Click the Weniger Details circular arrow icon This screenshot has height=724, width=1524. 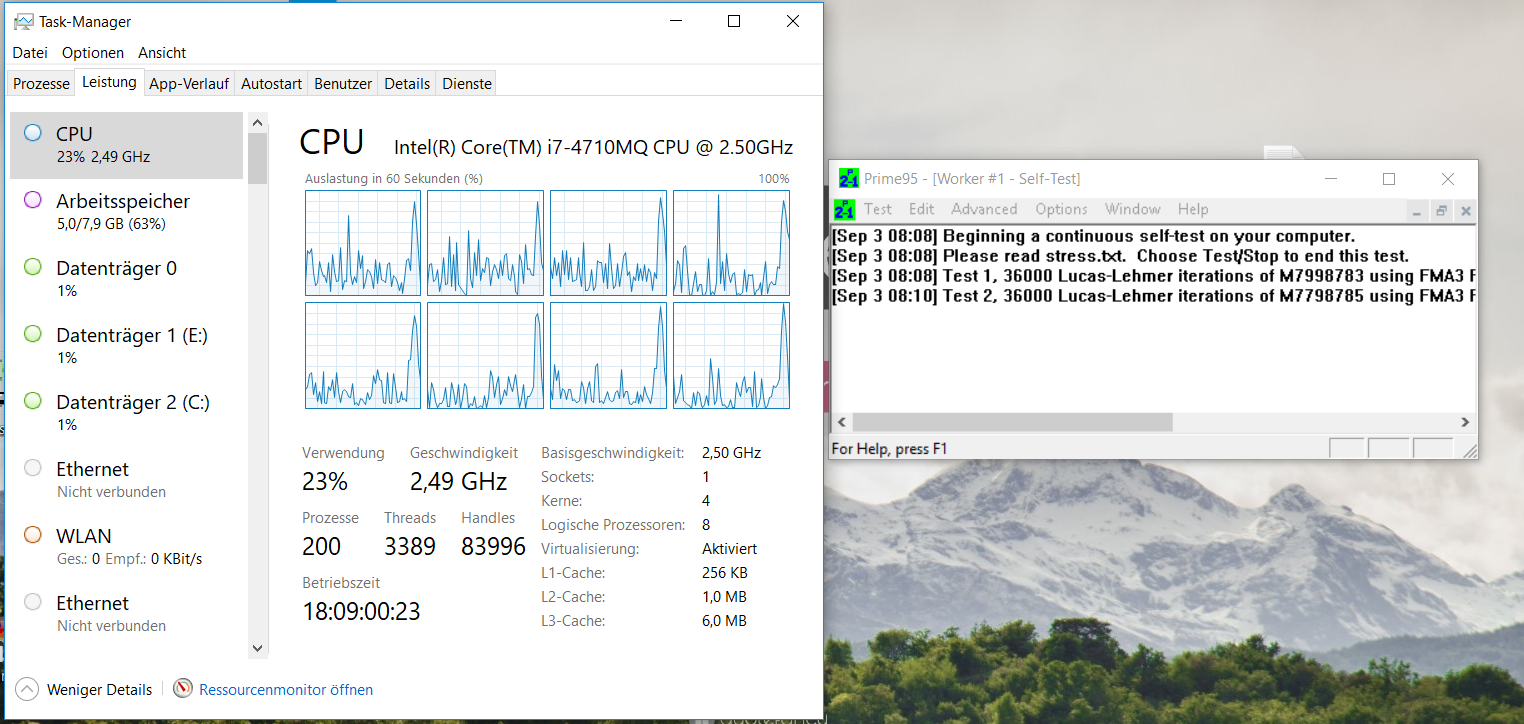(x=28, y=689)
